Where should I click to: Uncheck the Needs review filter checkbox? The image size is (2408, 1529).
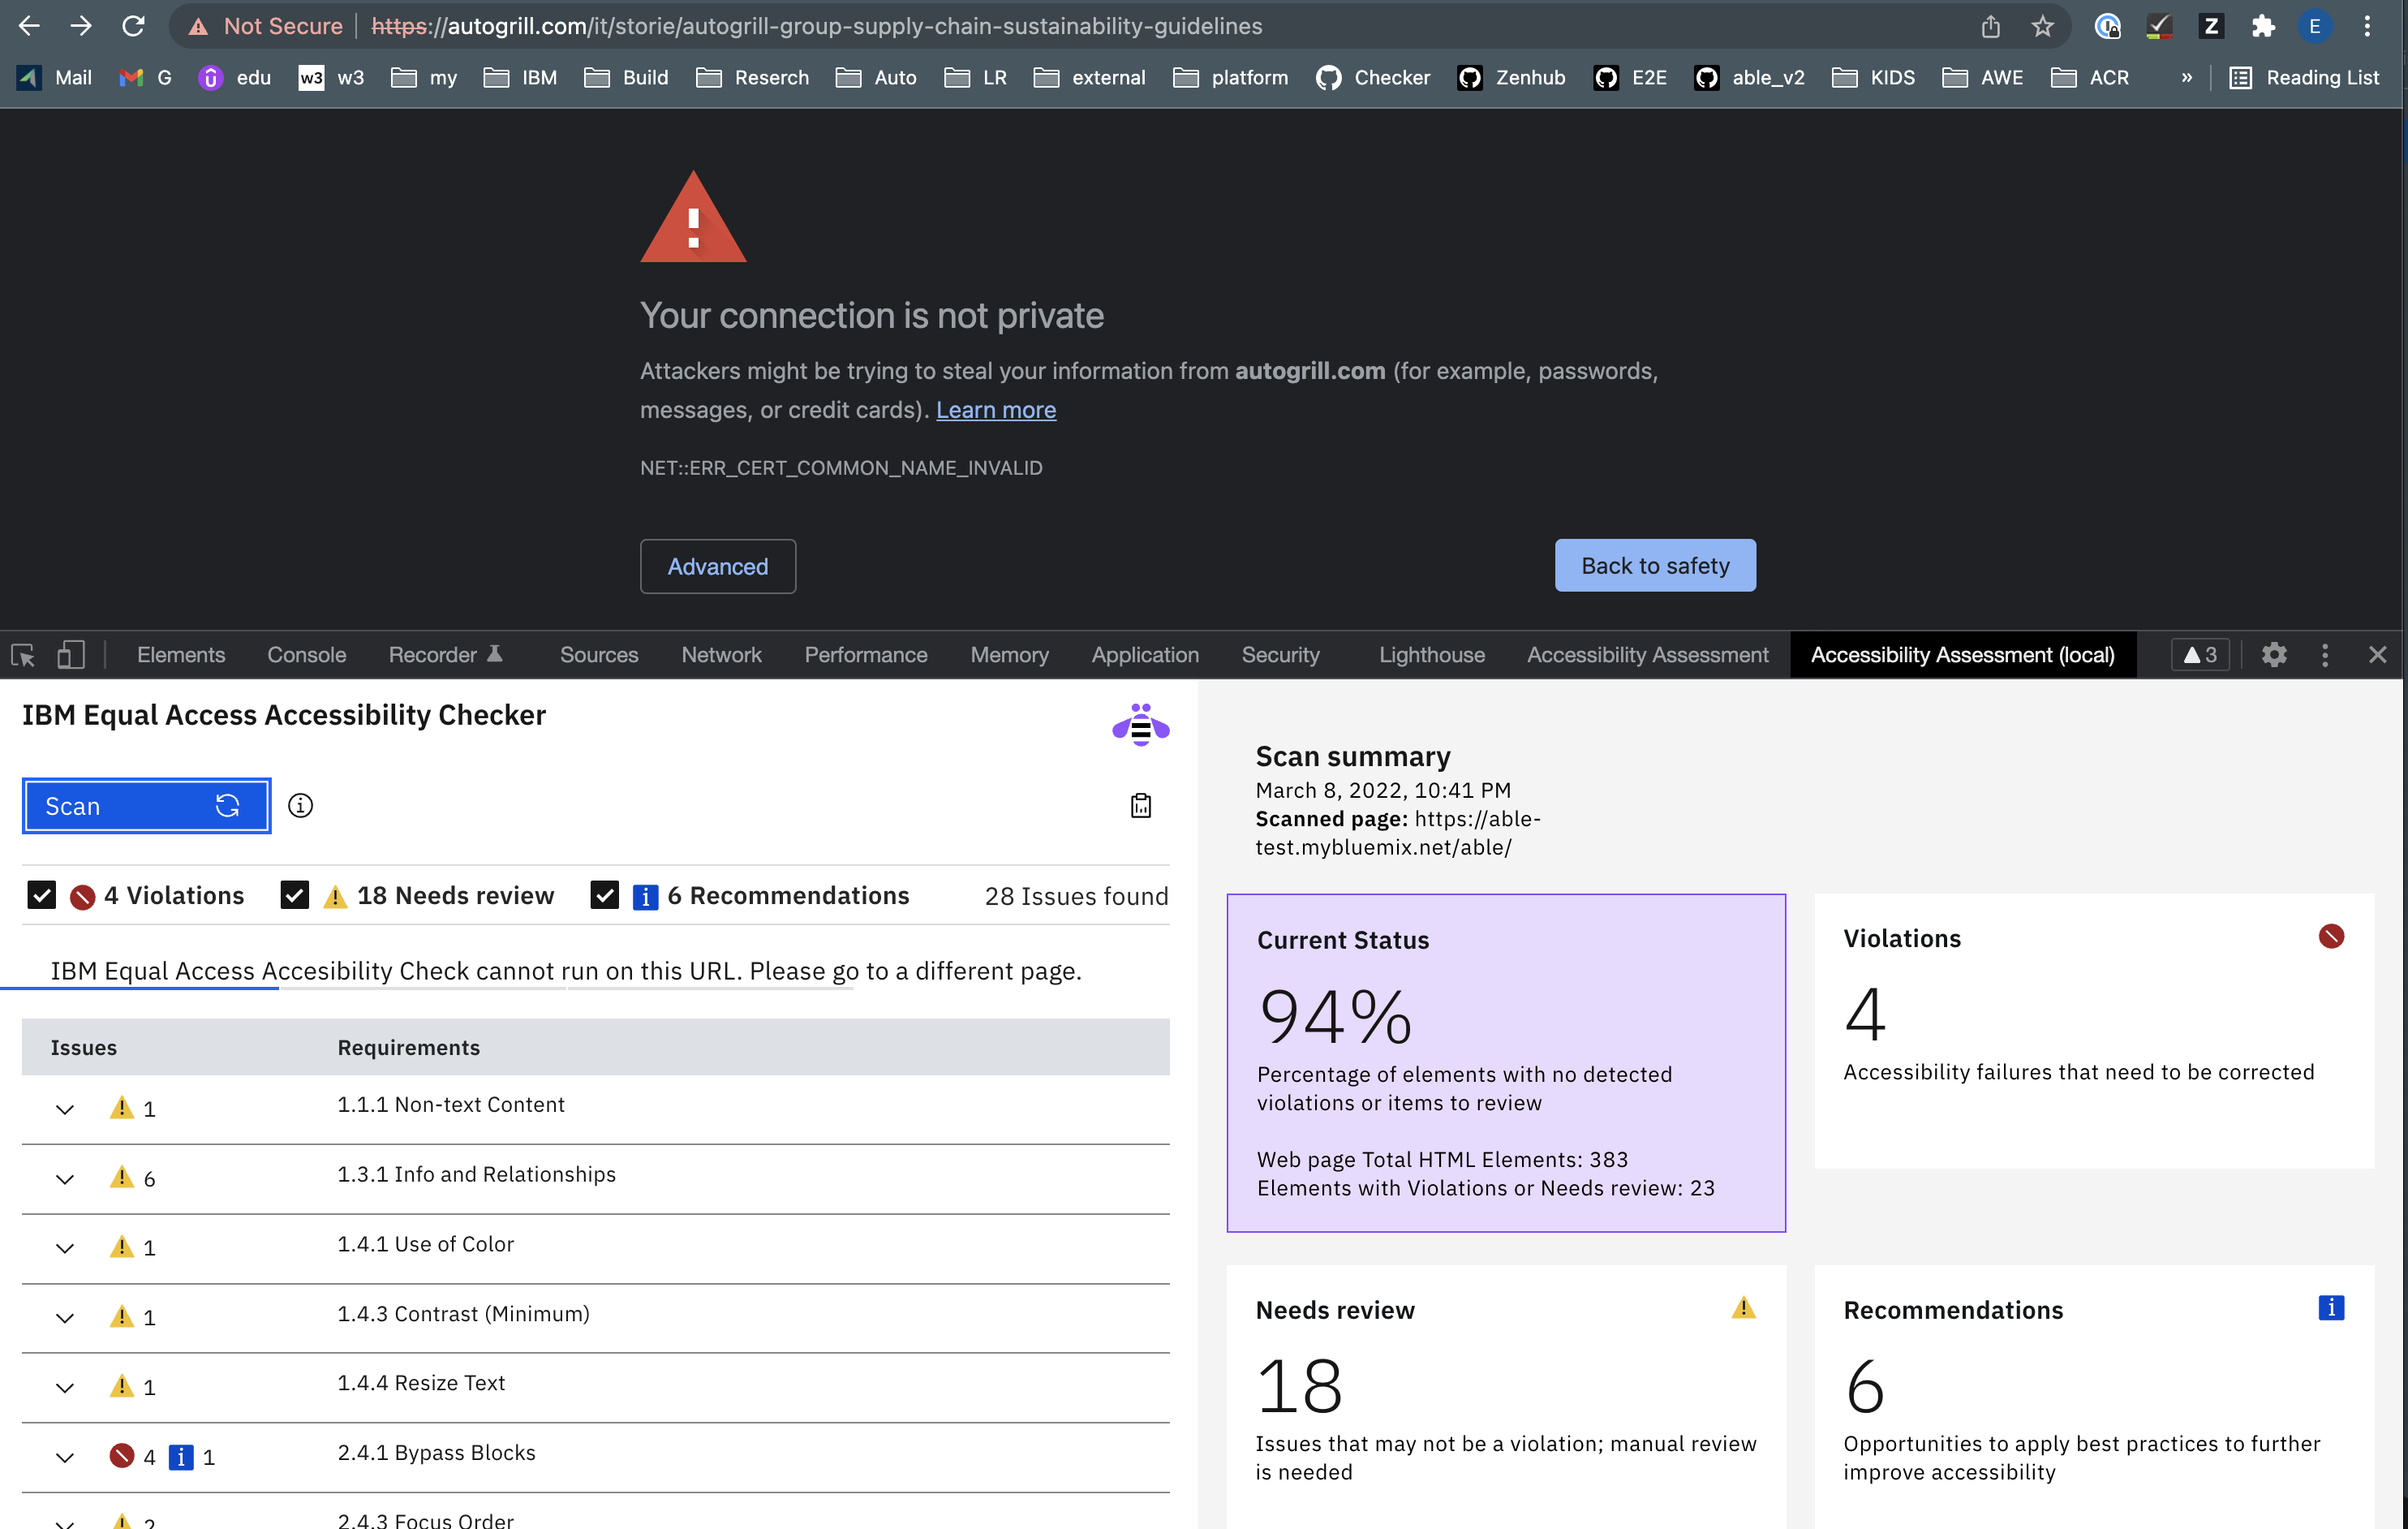(295, 895)
